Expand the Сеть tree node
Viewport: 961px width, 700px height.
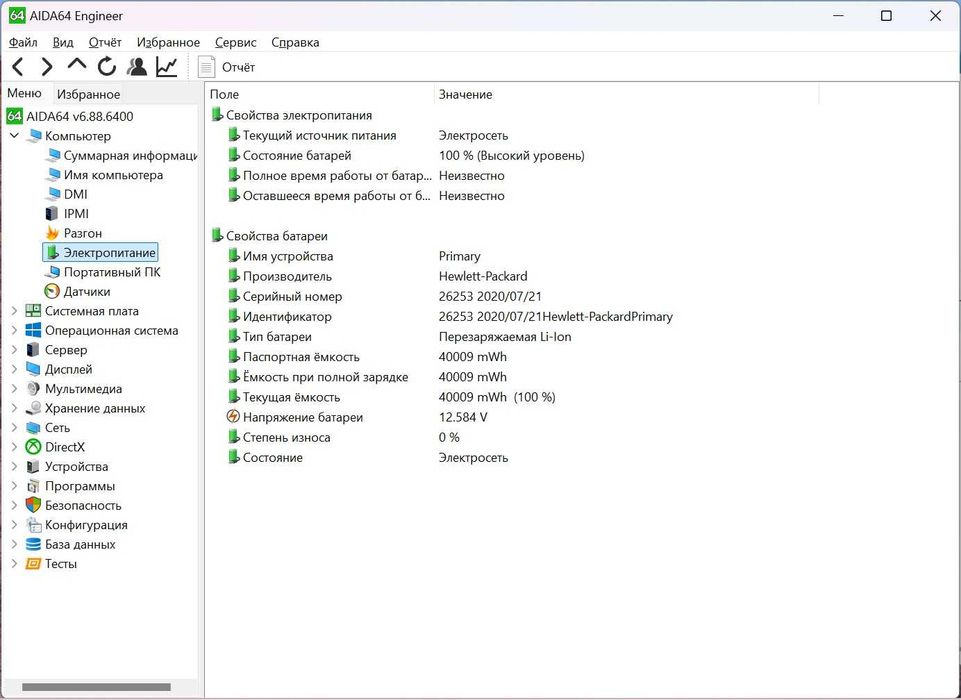coord(14,427)
